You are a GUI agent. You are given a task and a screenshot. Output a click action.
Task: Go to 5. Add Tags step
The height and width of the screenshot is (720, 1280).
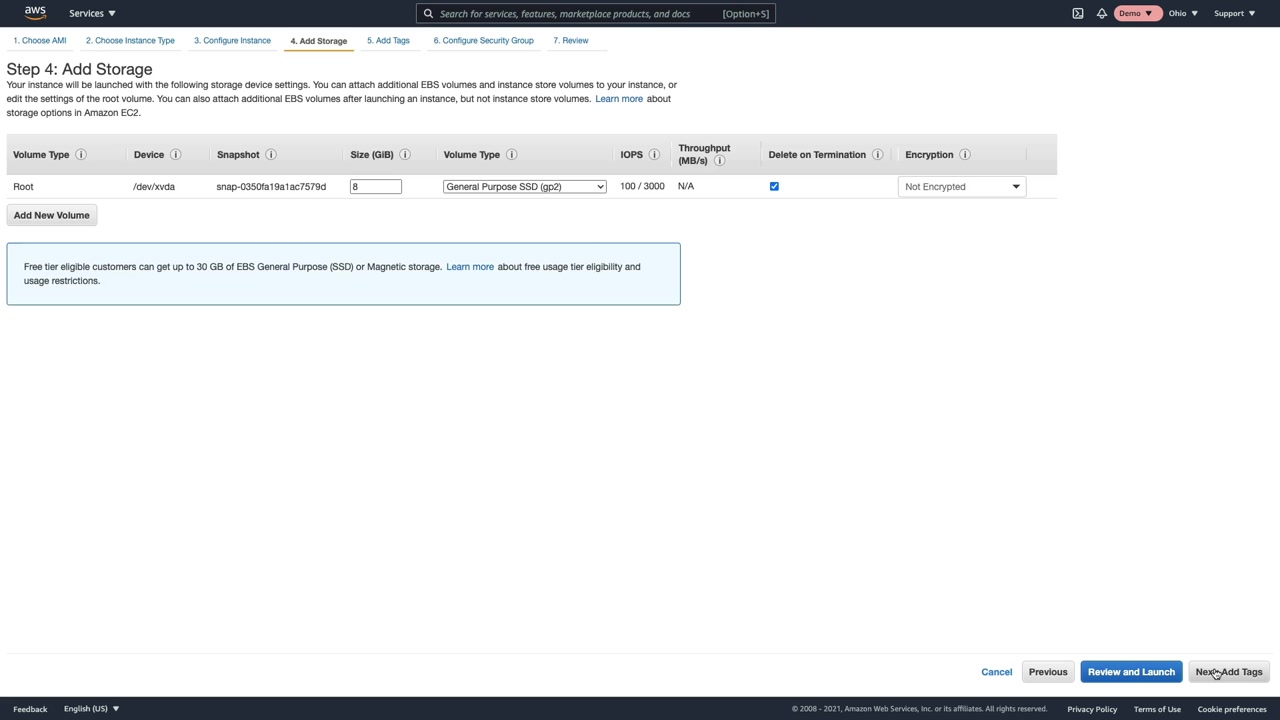tap(388, 41)
